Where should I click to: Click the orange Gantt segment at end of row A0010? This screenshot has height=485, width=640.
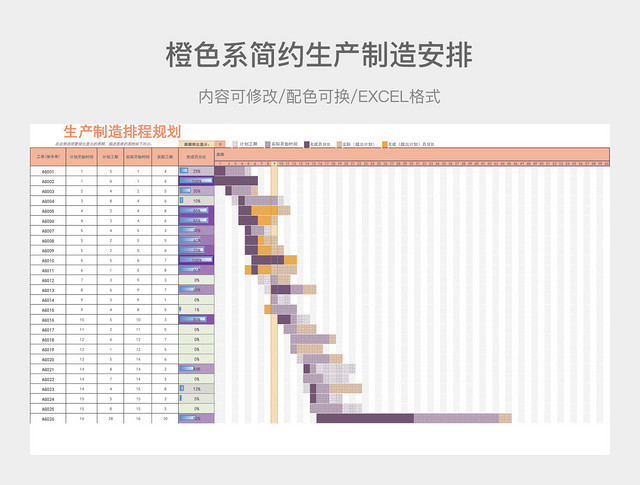(290, 260)
